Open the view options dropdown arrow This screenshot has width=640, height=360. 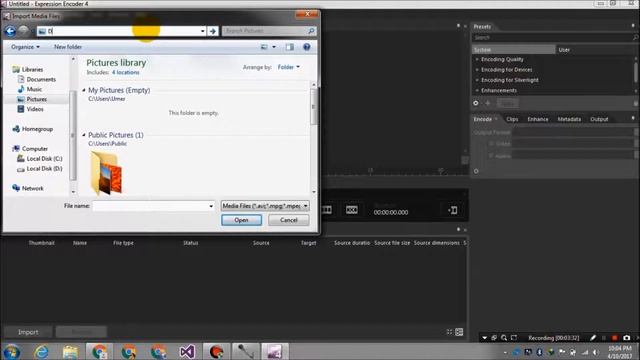(274, 47)
